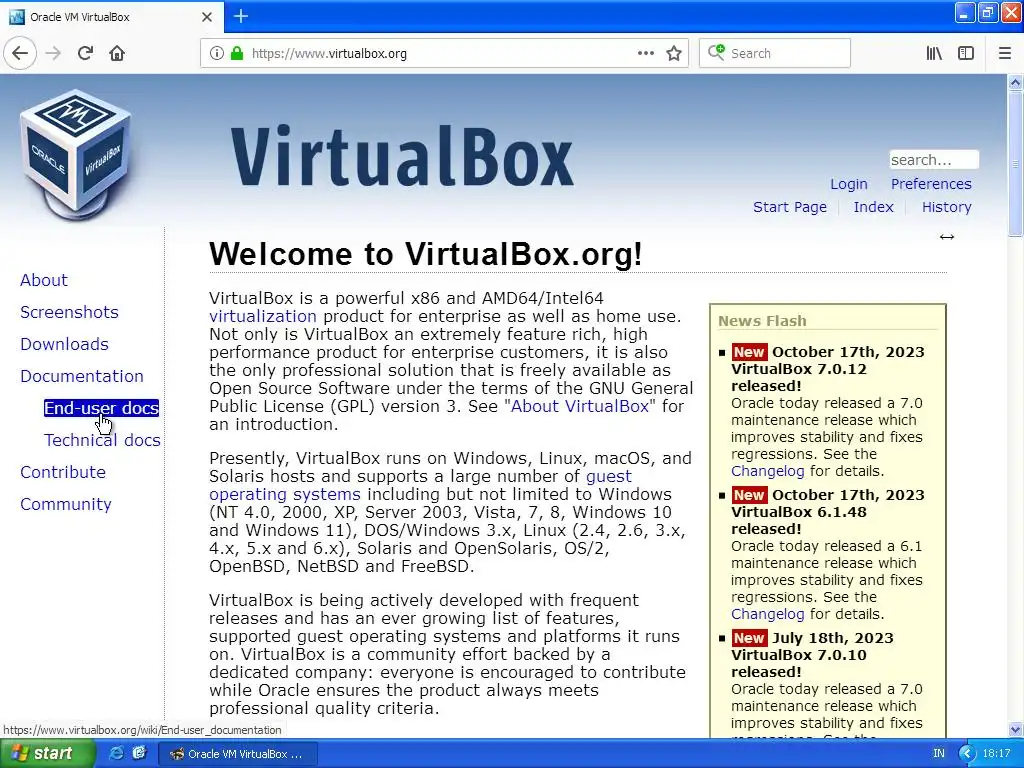Click the page scrollbar up arrow
This screenshot has height=768, width=1024.
[x=1015, y=82]
